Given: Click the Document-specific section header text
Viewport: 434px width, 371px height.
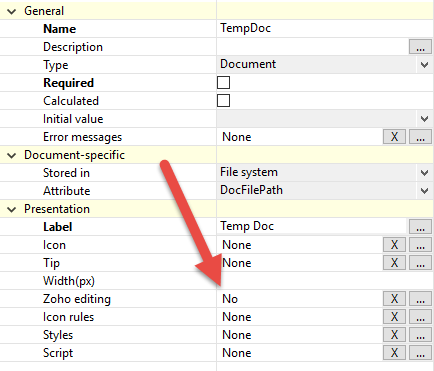Looking at the screenshot, I should [x=74, y=155].
